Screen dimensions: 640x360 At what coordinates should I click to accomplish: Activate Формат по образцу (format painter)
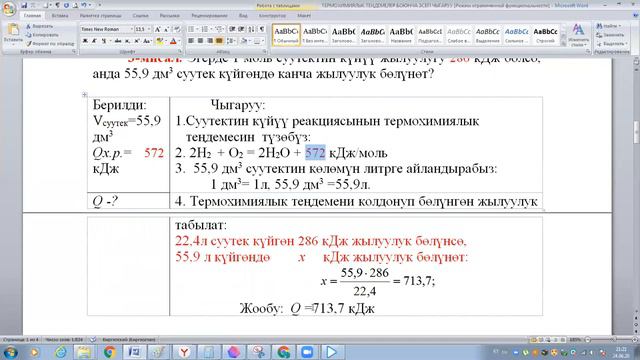[x=50, y=43]
